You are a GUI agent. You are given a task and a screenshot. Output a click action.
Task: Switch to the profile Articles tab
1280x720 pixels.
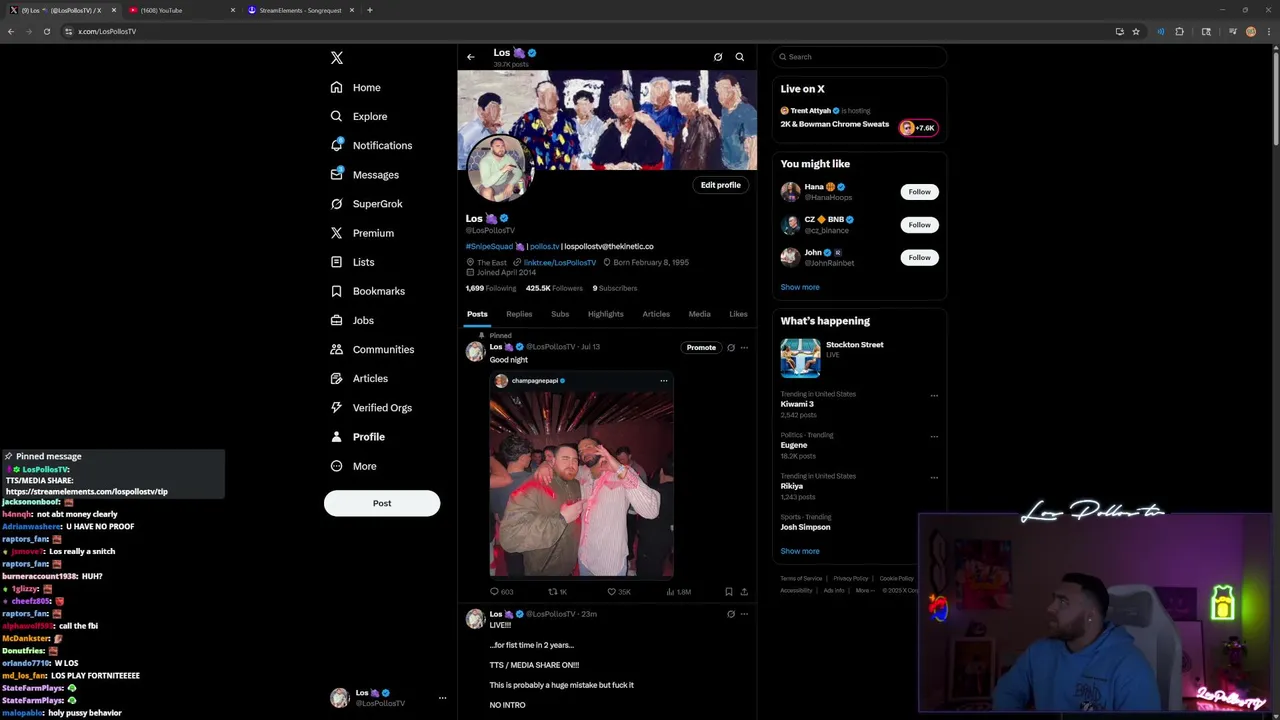pyautogui.click(x=656, y=314)
